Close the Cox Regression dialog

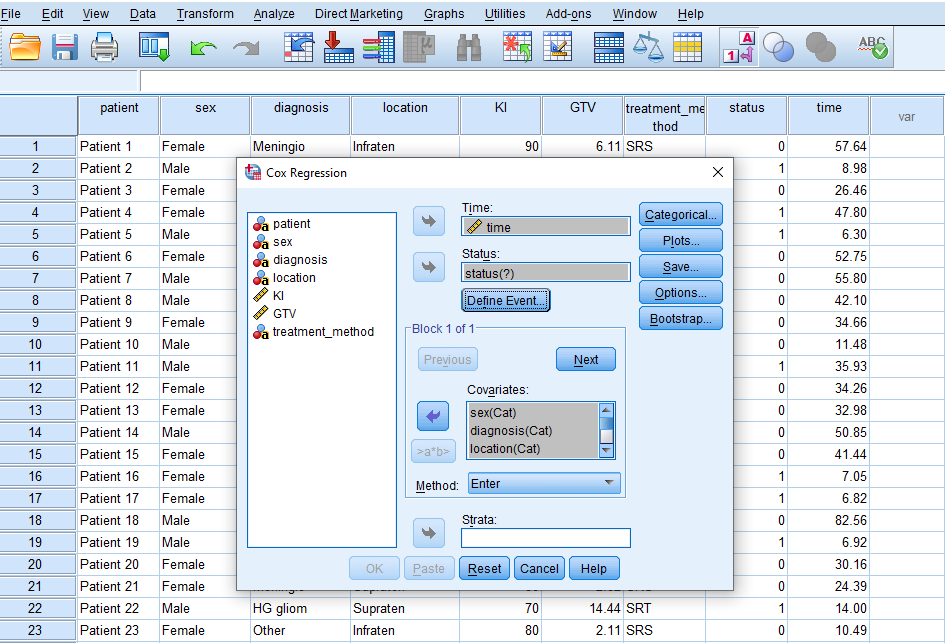coord(718,172)
